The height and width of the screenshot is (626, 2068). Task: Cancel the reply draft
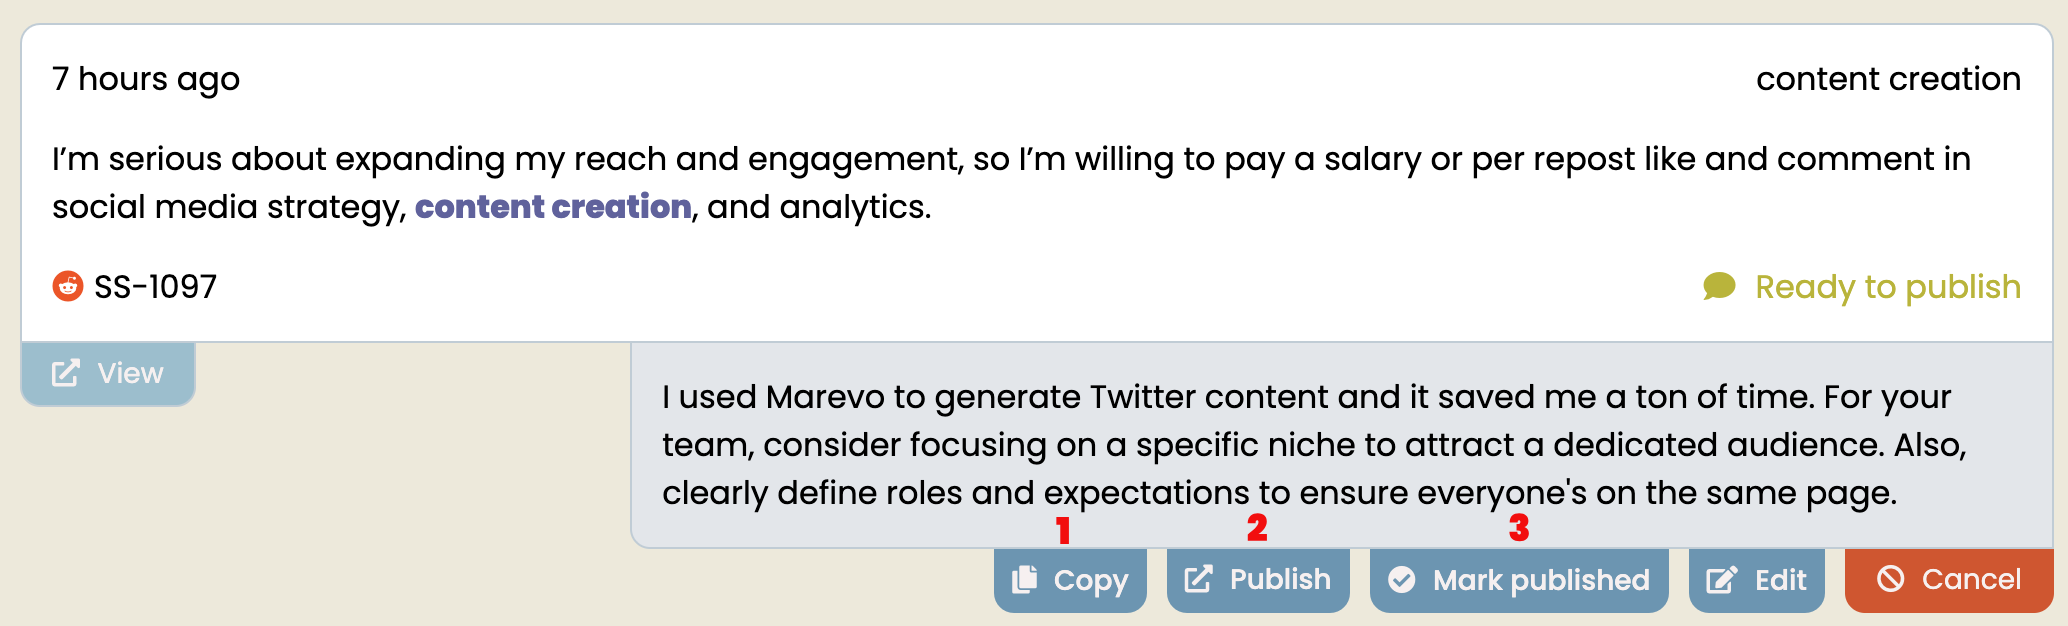pyautogui.click(x=1949, y=580)
